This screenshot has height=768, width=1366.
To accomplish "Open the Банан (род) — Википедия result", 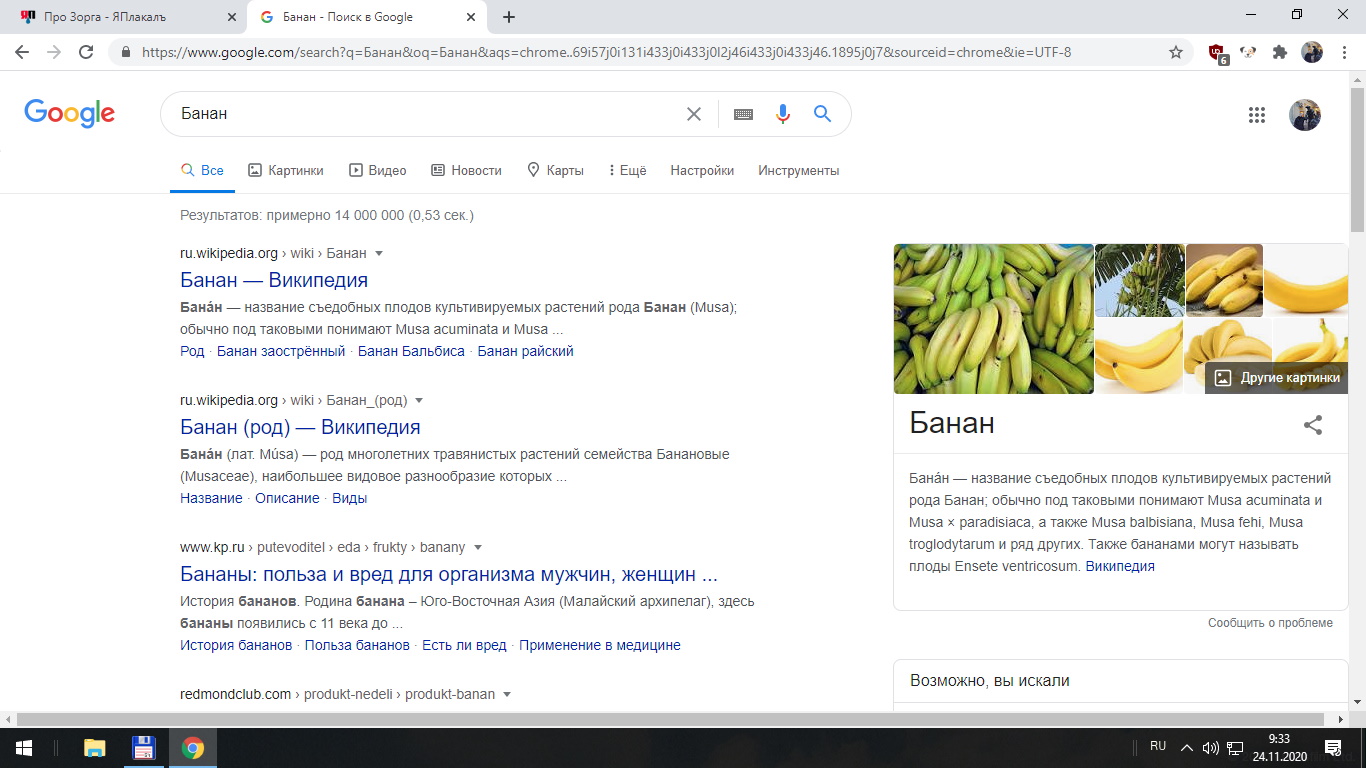I will click(300, 427).
